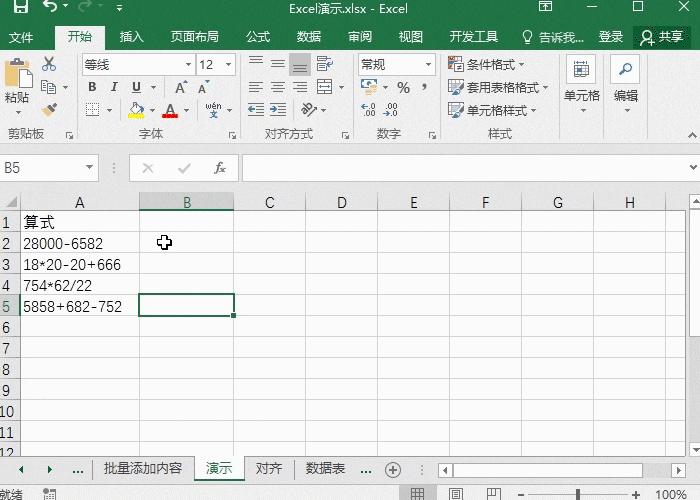Image resolution: width=700 pixels, height=500 pixels.
Task: Decrease decimal places icon
Action: (391, 109)
